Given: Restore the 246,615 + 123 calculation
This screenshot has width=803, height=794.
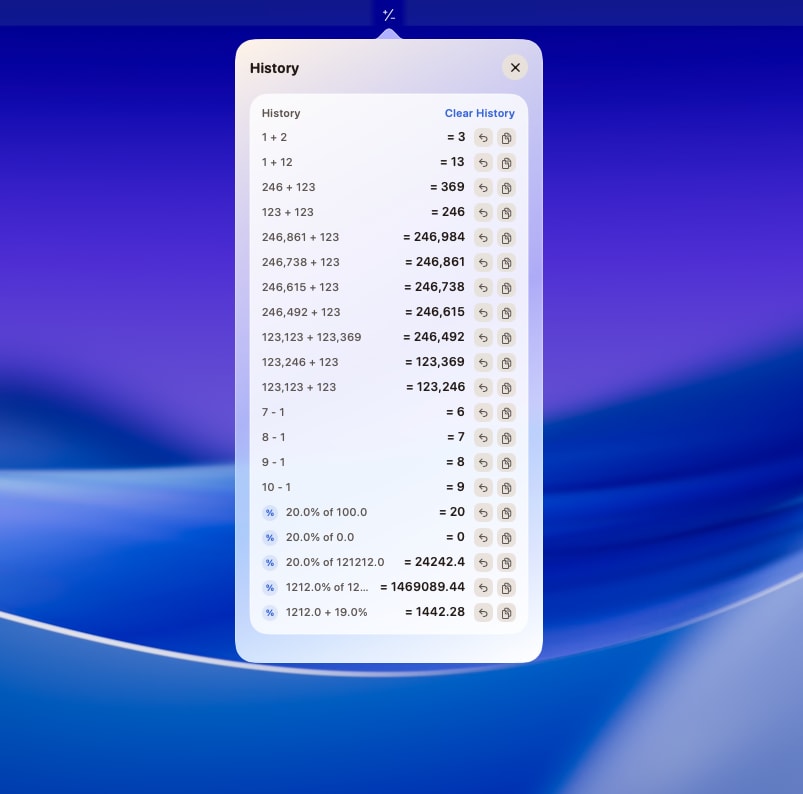Looking at the screenshot, I should coord(483,288).
